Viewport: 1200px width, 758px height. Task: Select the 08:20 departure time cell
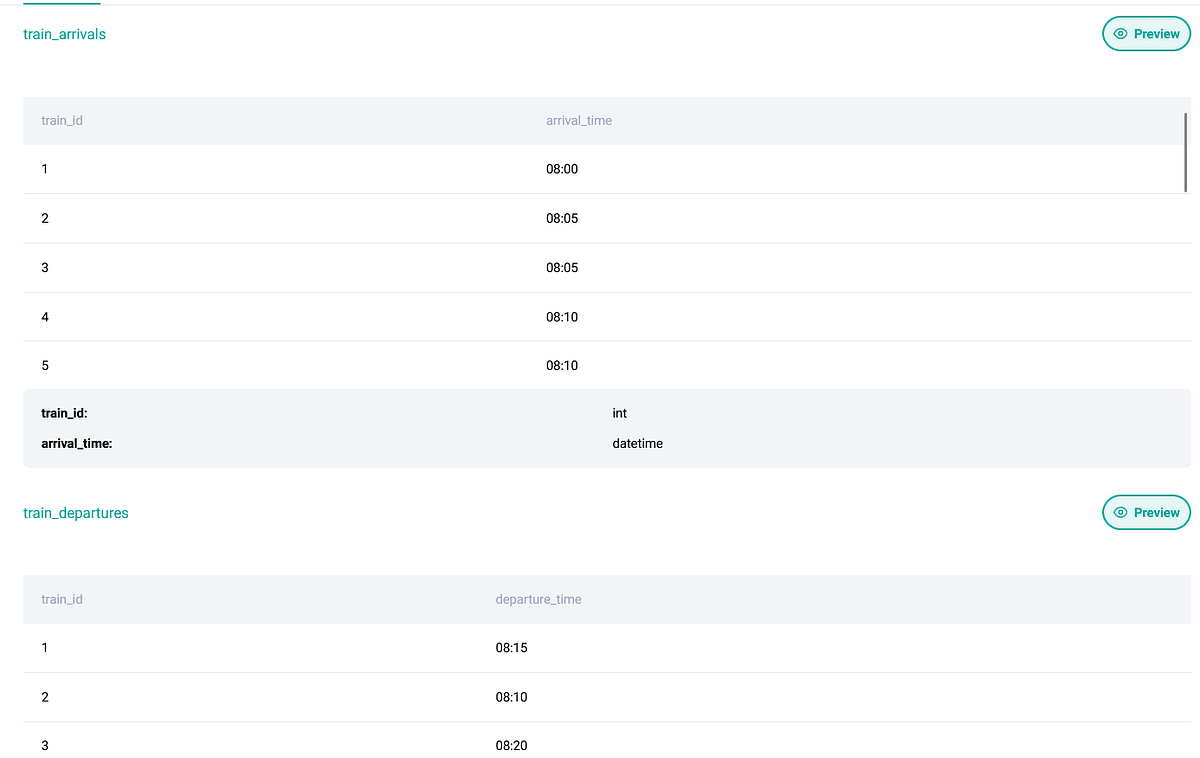[511, 746]
